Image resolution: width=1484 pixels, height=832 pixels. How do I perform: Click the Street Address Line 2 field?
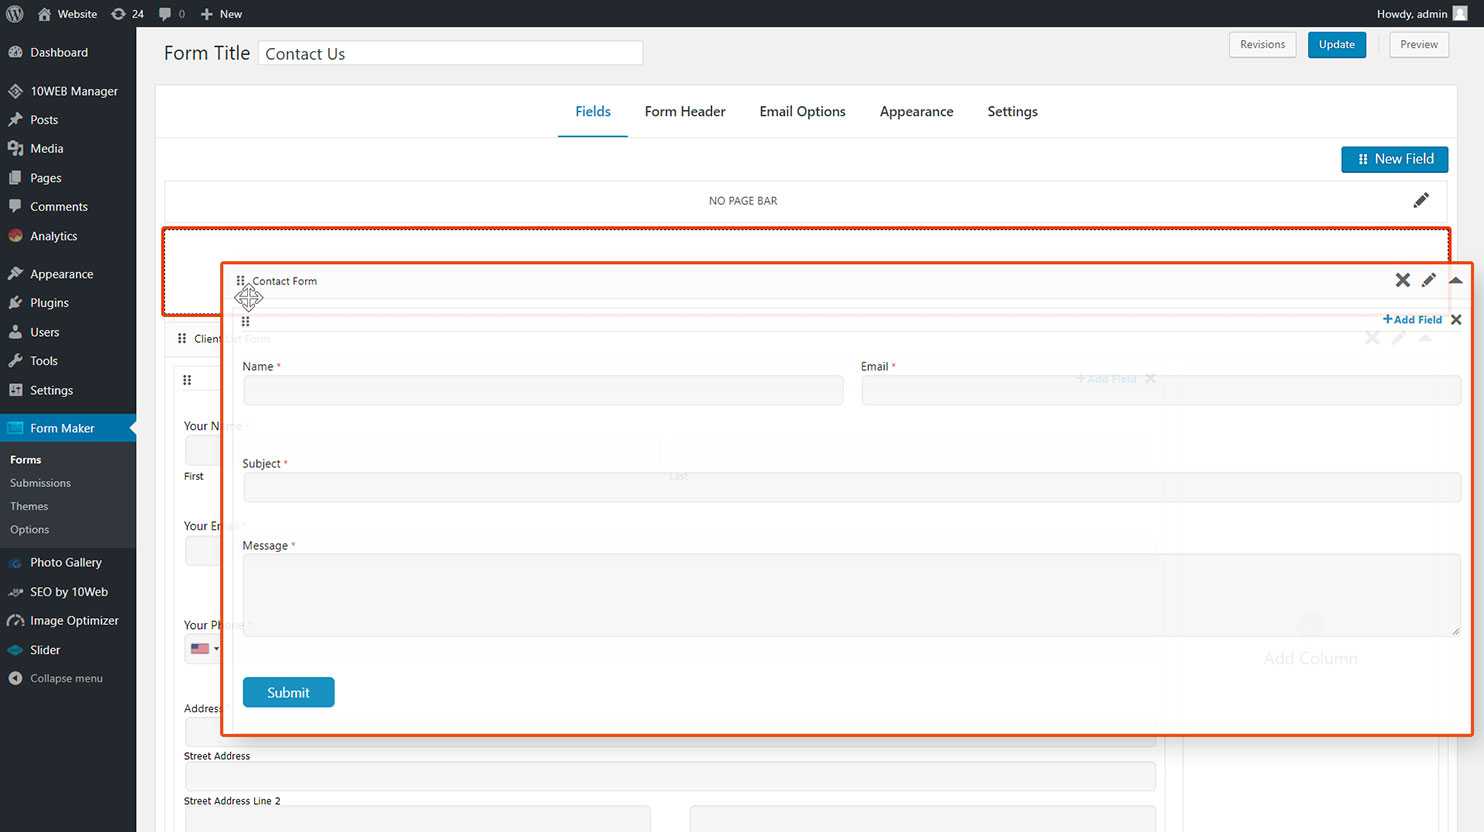coord(670,776)
